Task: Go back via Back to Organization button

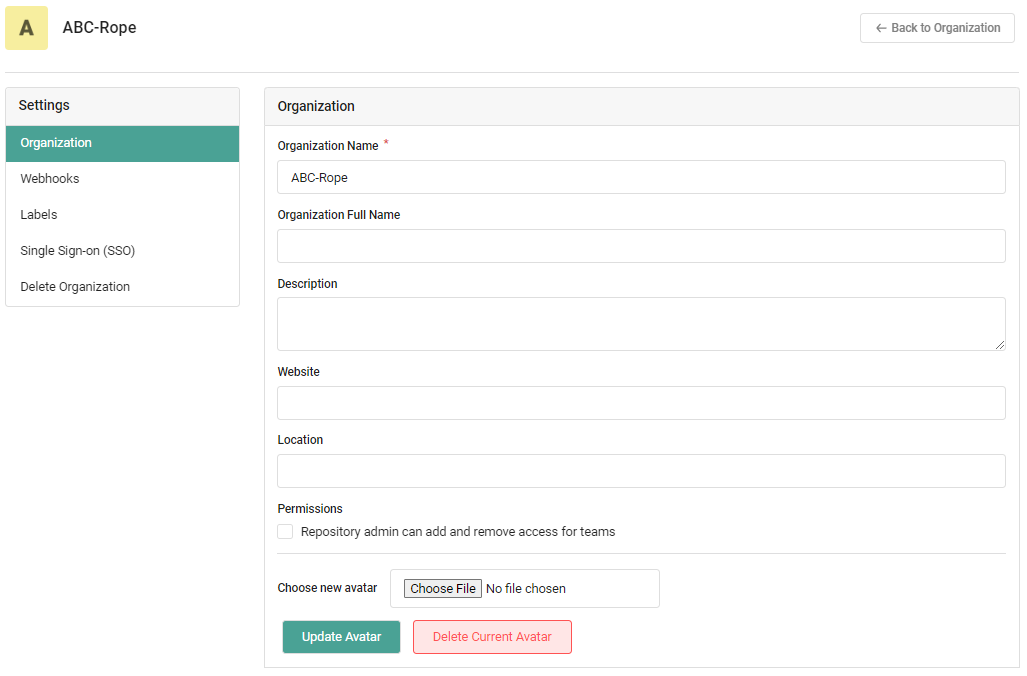Action: [937, 28]
